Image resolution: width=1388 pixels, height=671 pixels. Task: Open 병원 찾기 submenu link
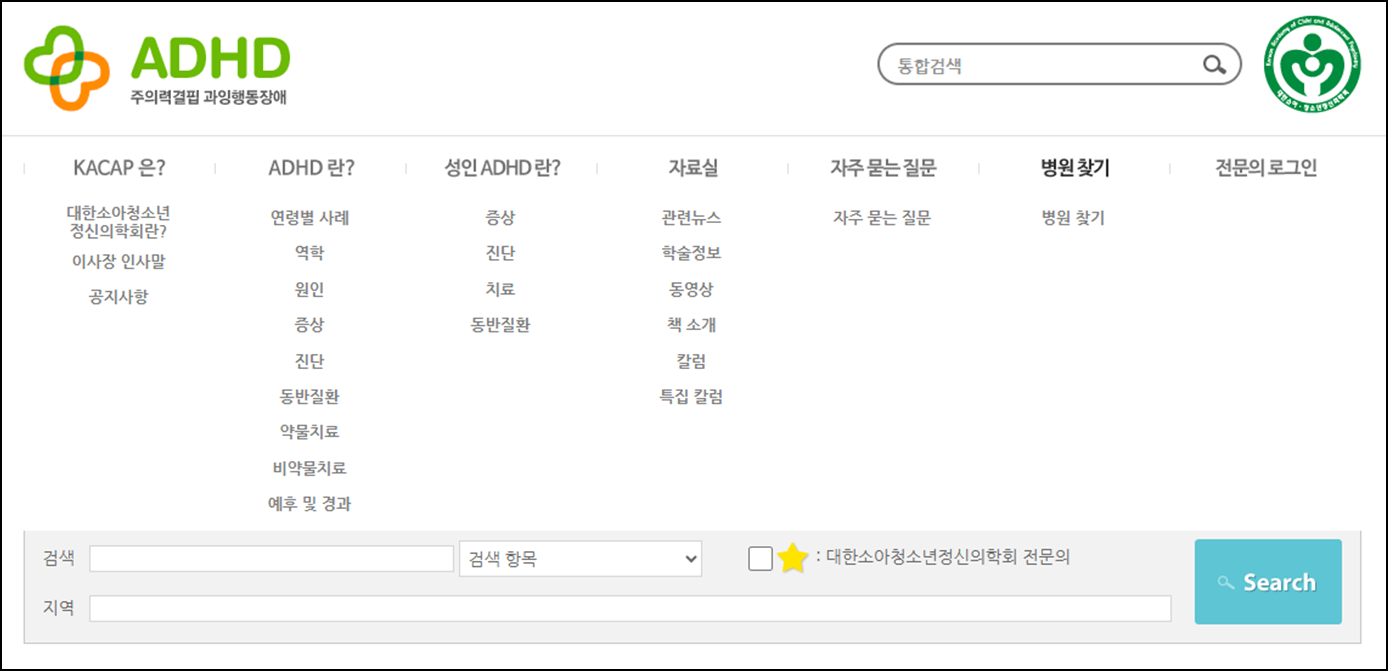coord(1073,218)
